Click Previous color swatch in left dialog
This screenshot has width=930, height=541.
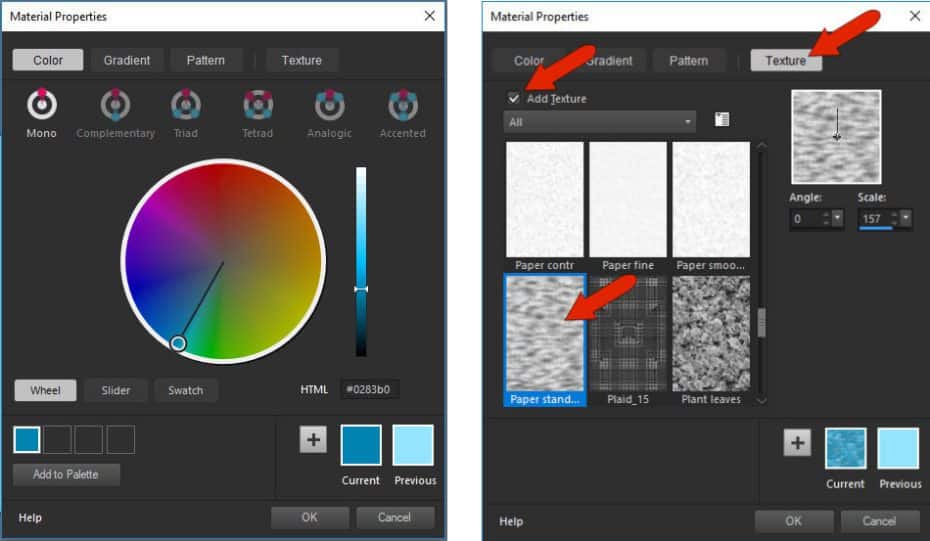coord(413,445)
